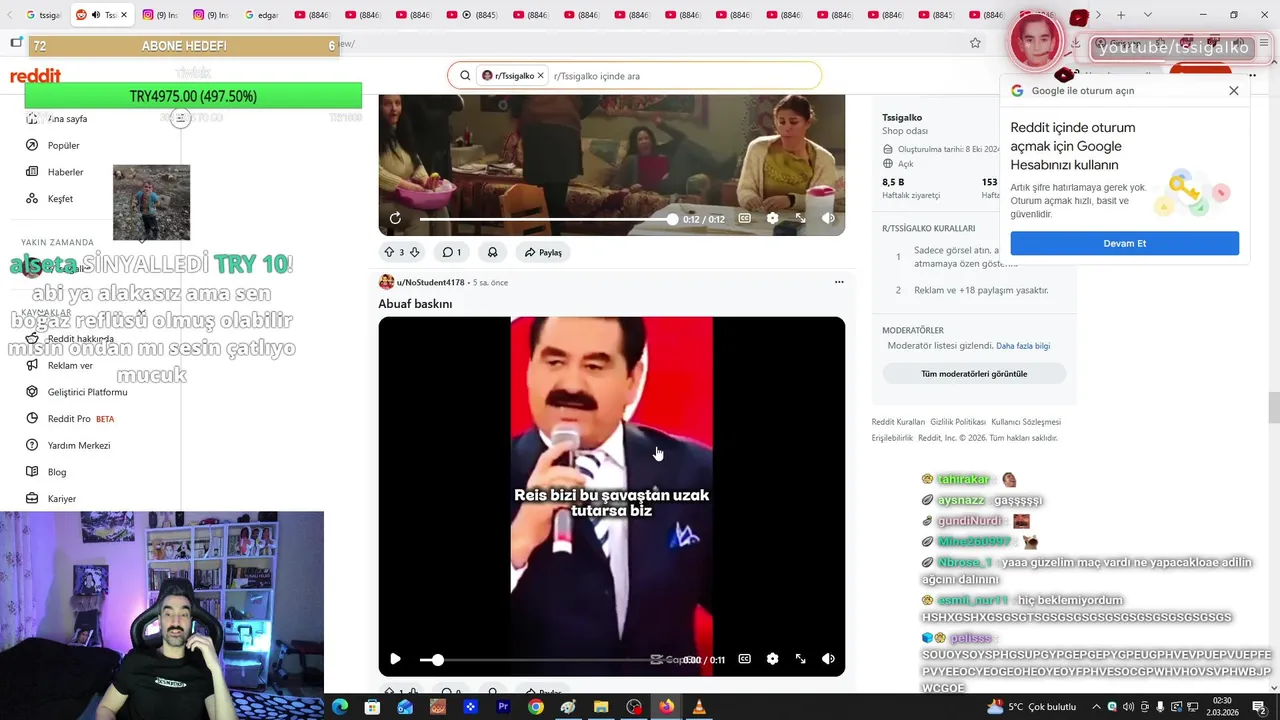The width and height of the screenshot is (1280, 720).
Task: Close the Google sign-in popup
Action: click(x=1234, y=90)
